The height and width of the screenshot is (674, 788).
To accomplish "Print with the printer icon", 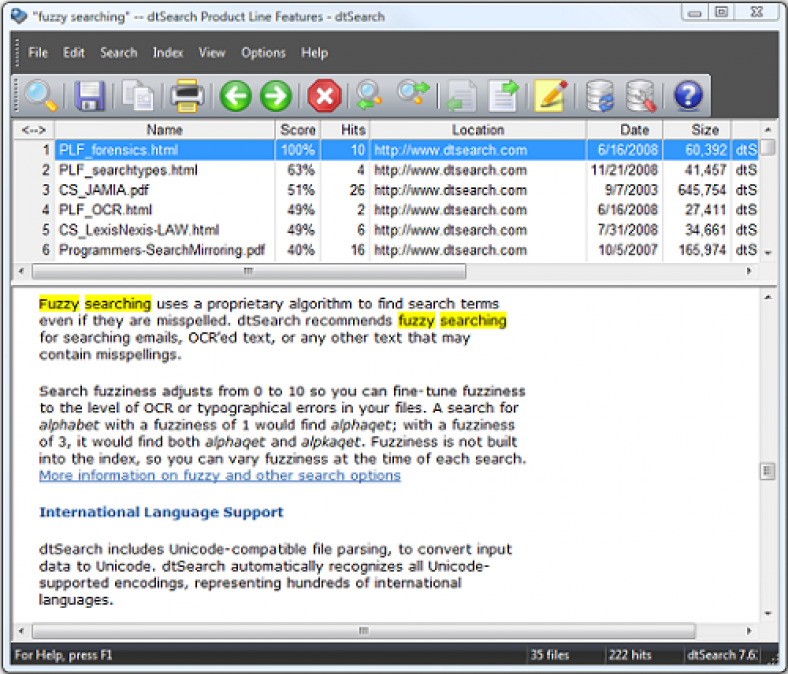I will pyautogui.click(x=186, y=95).
